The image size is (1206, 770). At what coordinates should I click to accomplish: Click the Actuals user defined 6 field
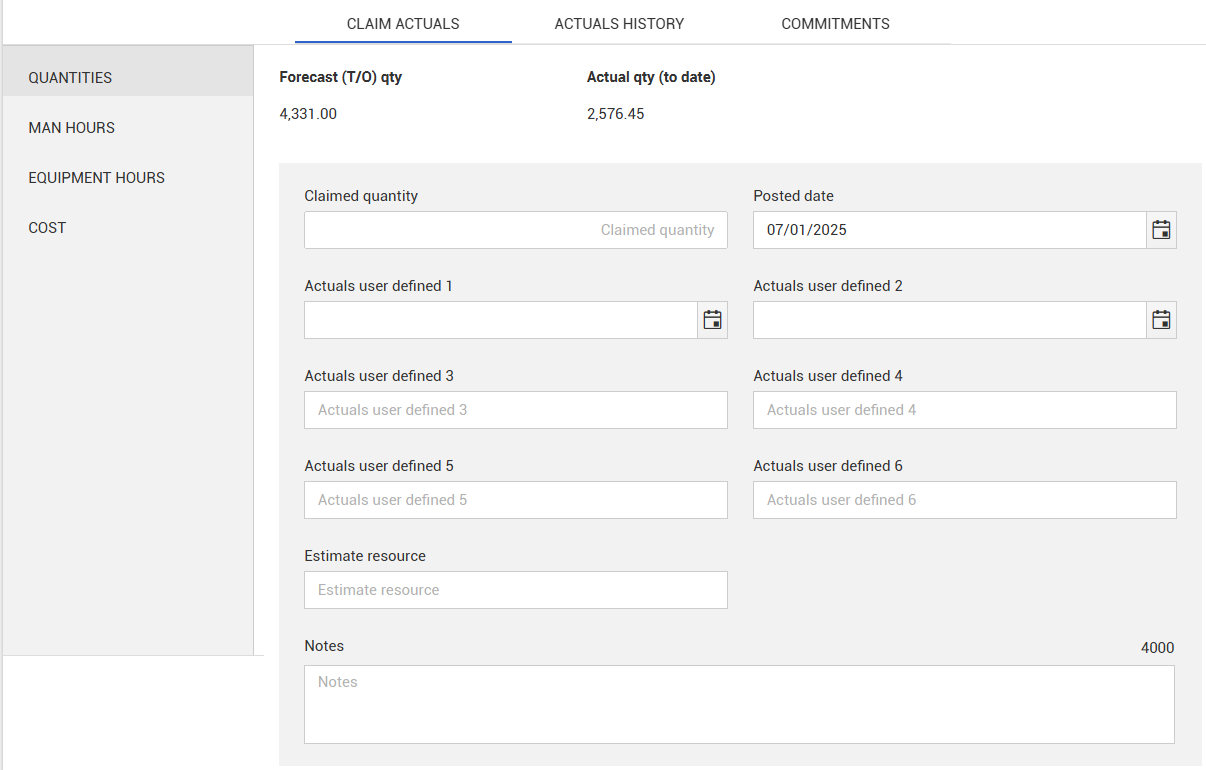tap(964, 500)
